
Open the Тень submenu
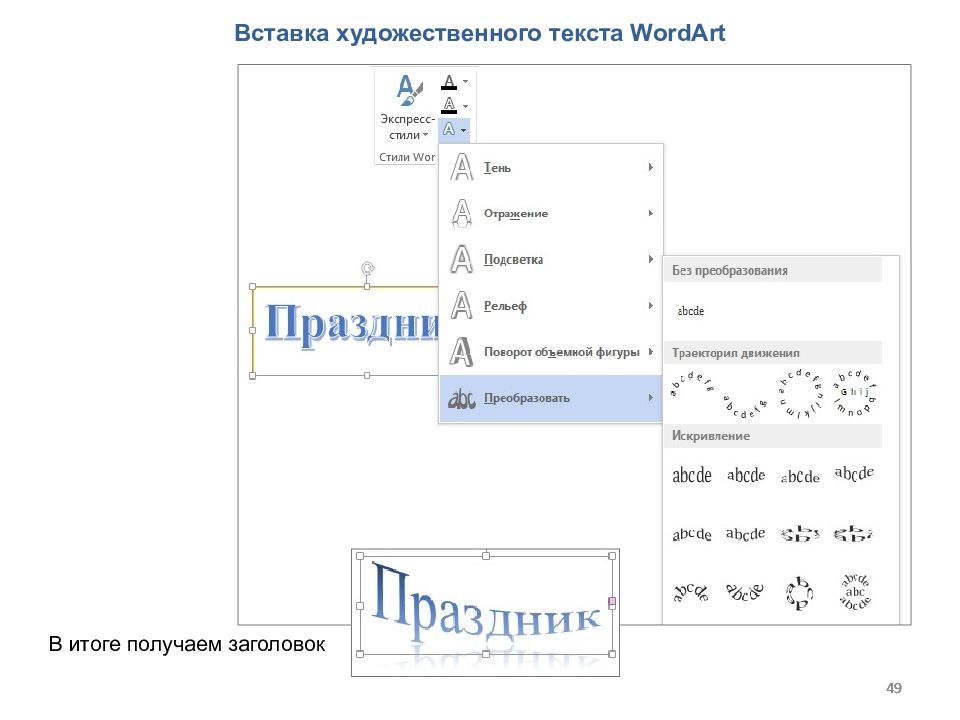pyautogui.click(x=551, y=167)
